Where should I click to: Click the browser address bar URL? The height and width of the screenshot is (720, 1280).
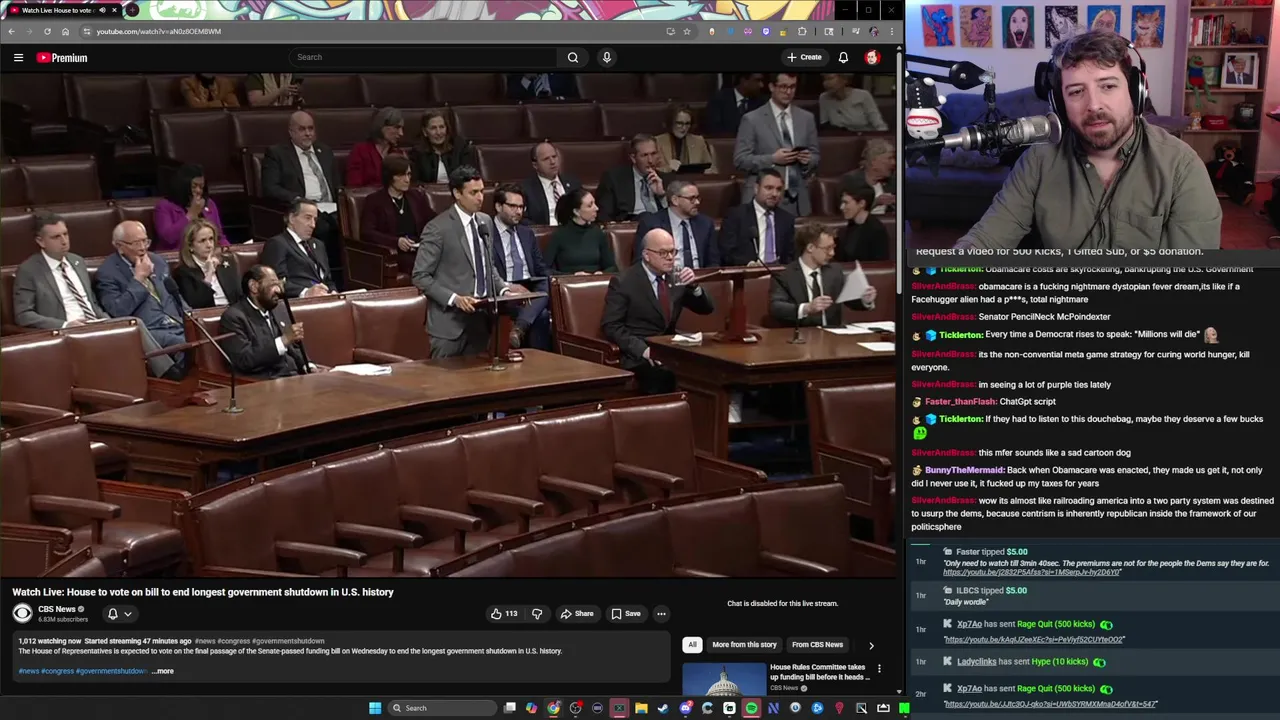[x=159, y=31]
